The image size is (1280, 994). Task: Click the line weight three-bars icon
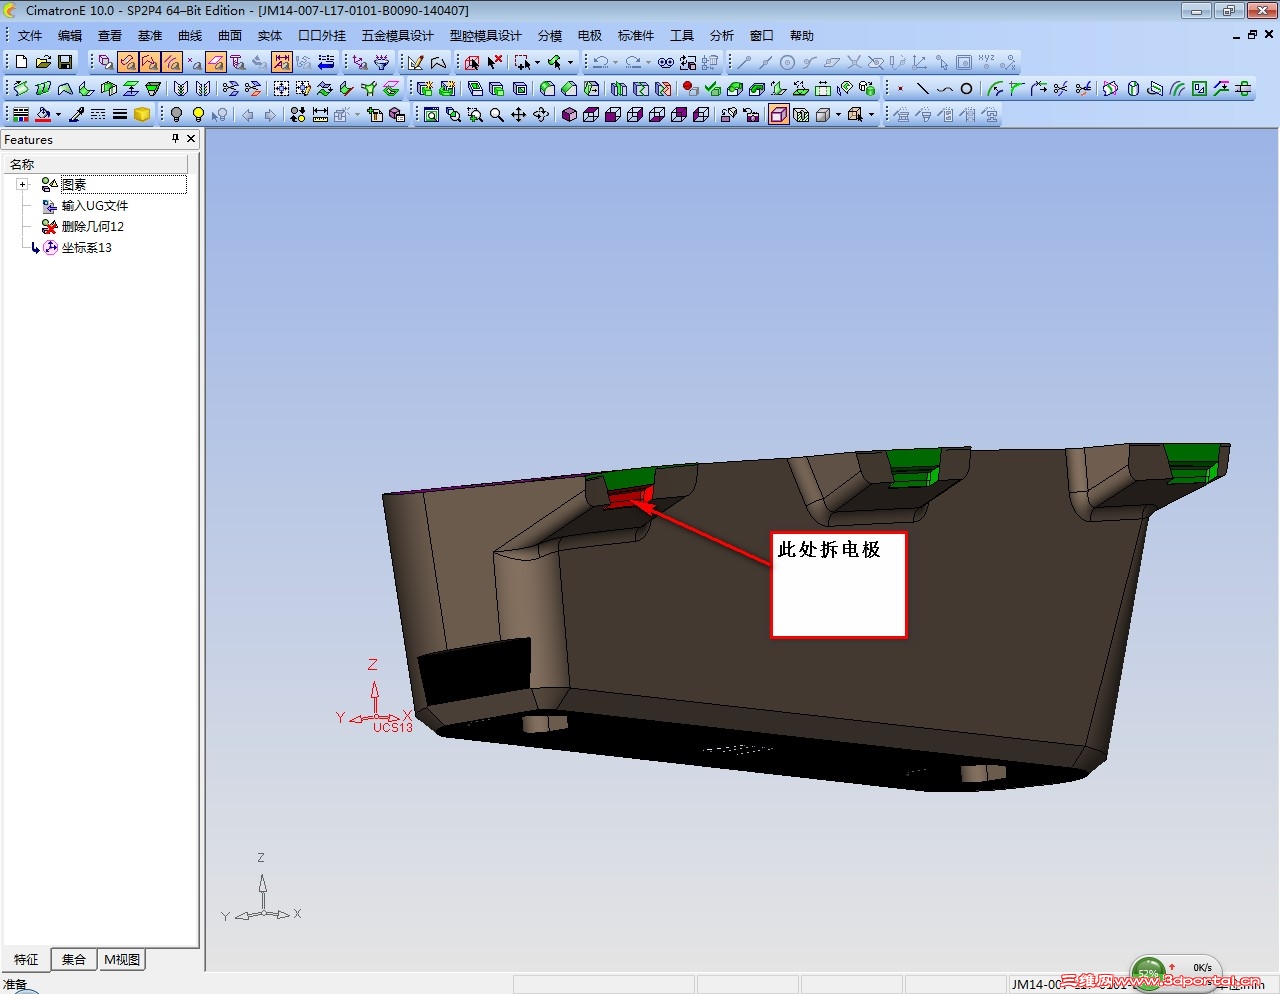(120, 115)
